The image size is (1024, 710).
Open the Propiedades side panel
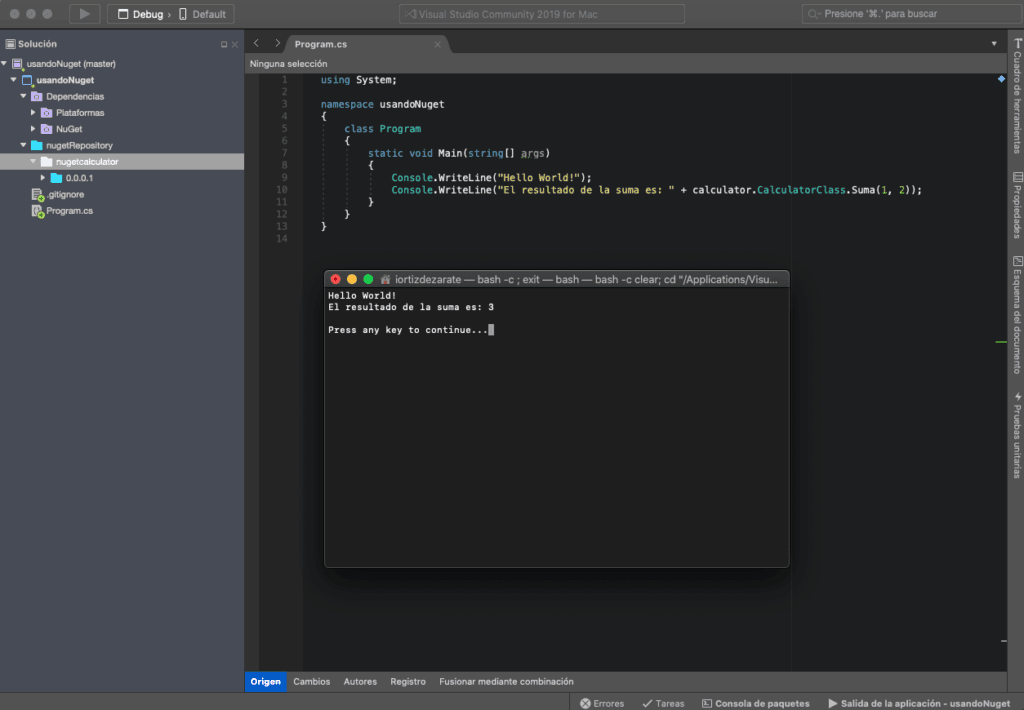[x=1016, y=205]
